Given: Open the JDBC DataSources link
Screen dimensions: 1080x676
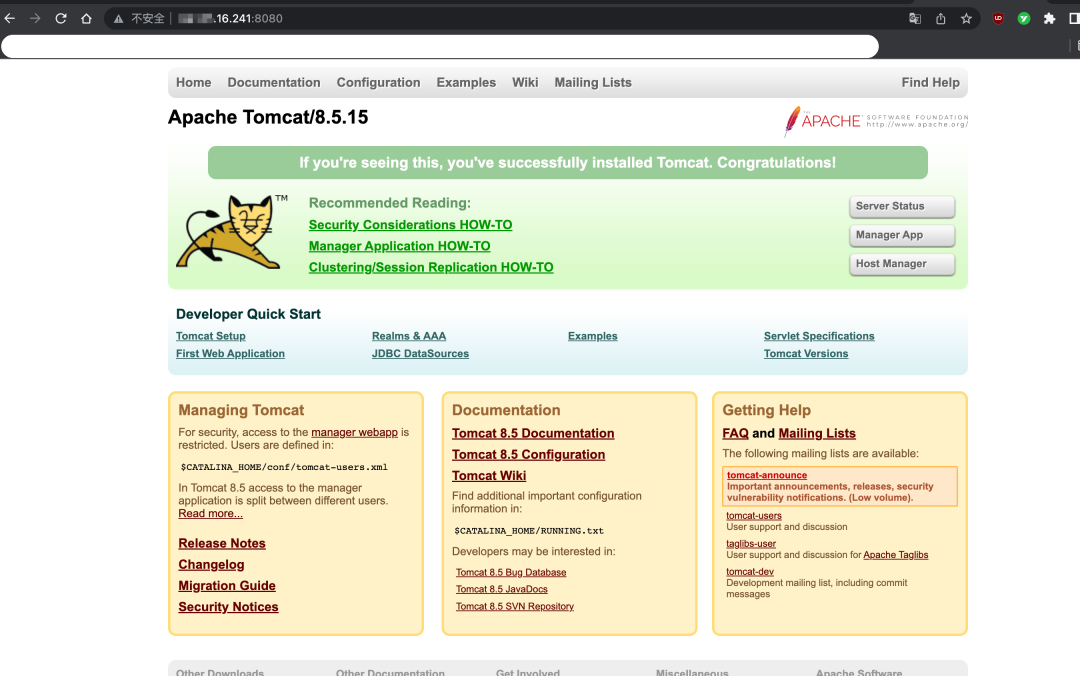Looking at the screenshot, I should (x=420, y=354).
